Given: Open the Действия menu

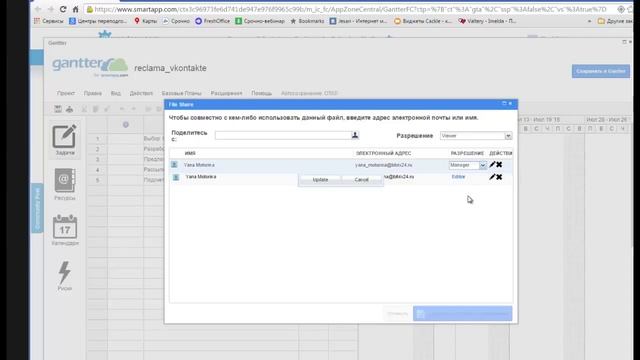Looking at the screenshot, I should click(x=141, y=93).
